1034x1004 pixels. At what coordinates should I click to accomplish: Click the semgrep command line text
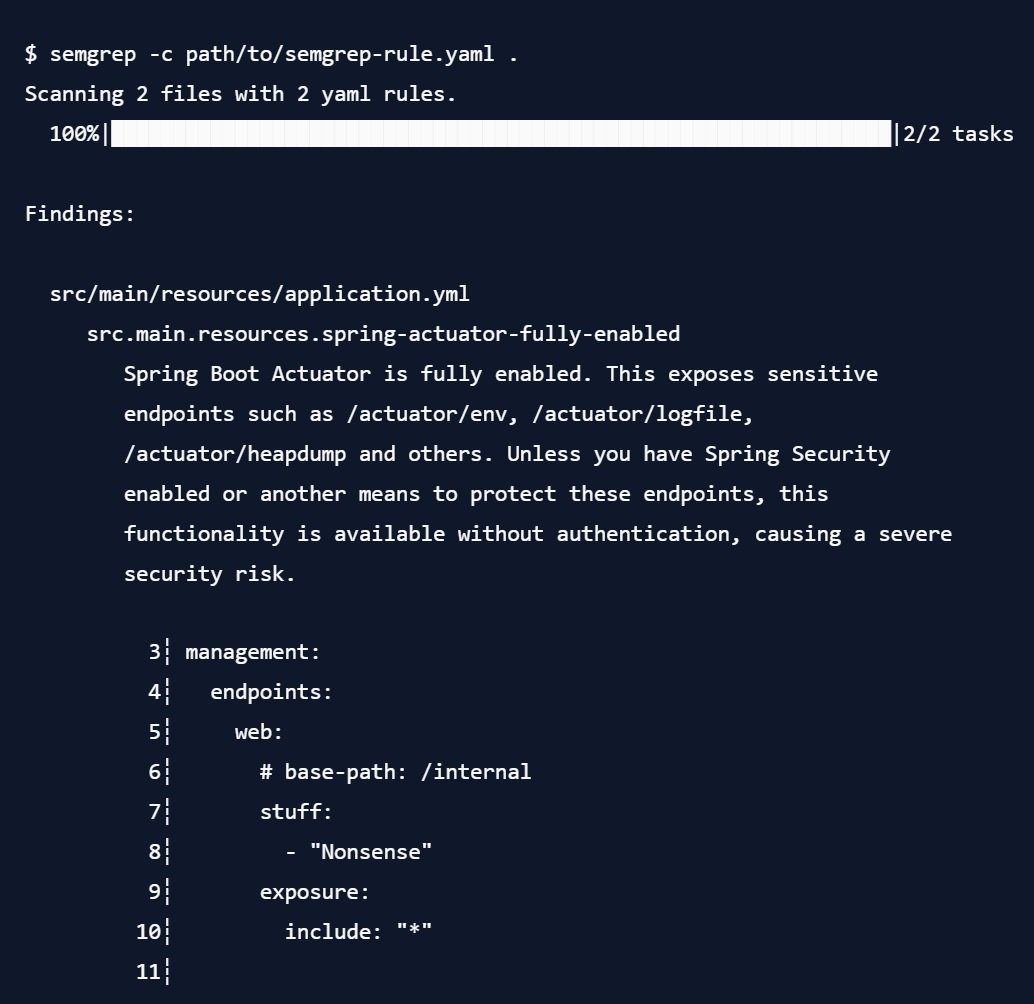tap(271, 54)
